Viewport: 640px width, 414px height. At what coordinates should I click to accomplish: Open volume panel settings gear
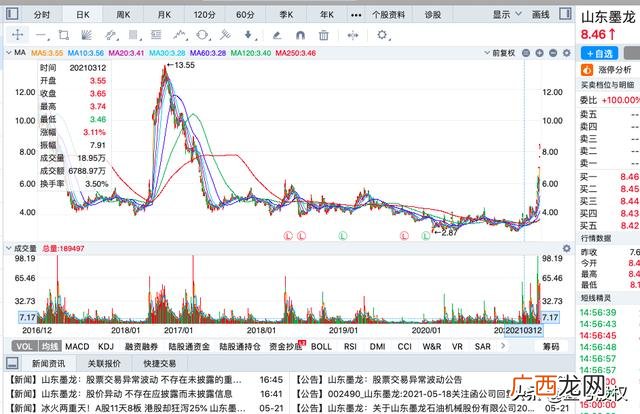(567, 248)
